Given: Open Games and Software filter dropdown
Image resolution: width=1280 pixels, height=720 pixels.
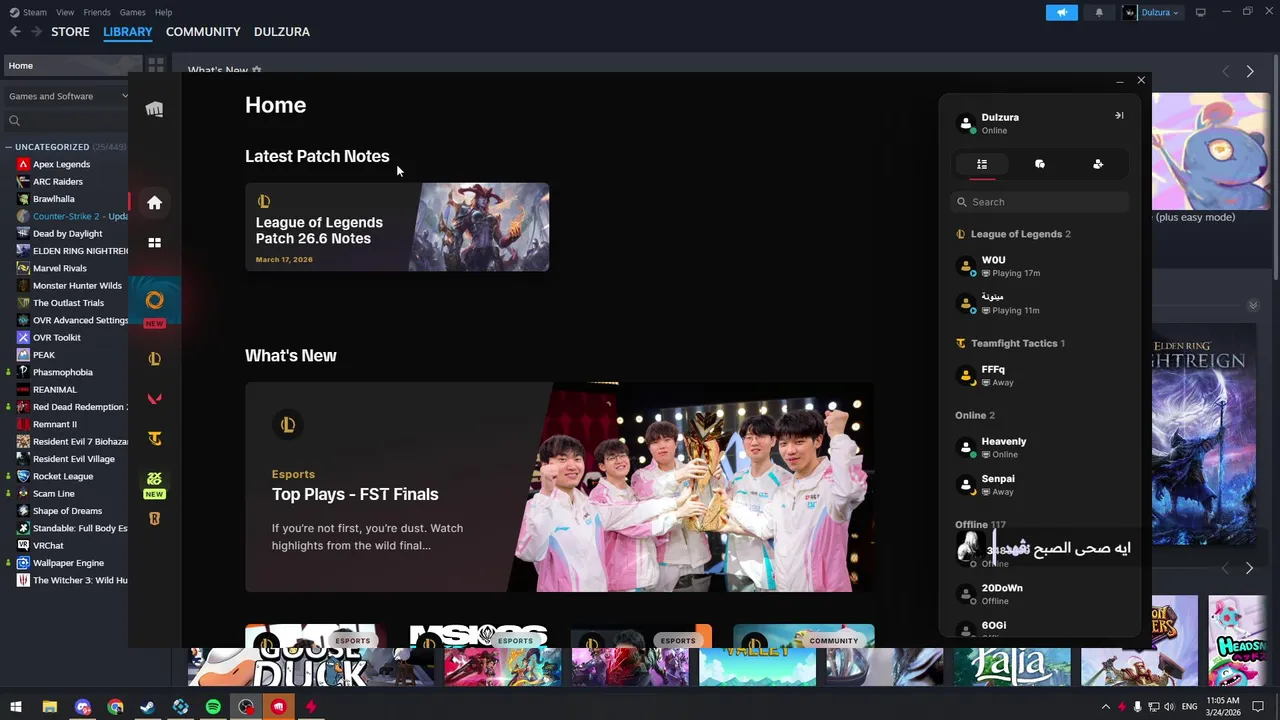Looking at the screenshot, I should pyautogui.click(x=67, y=96).
